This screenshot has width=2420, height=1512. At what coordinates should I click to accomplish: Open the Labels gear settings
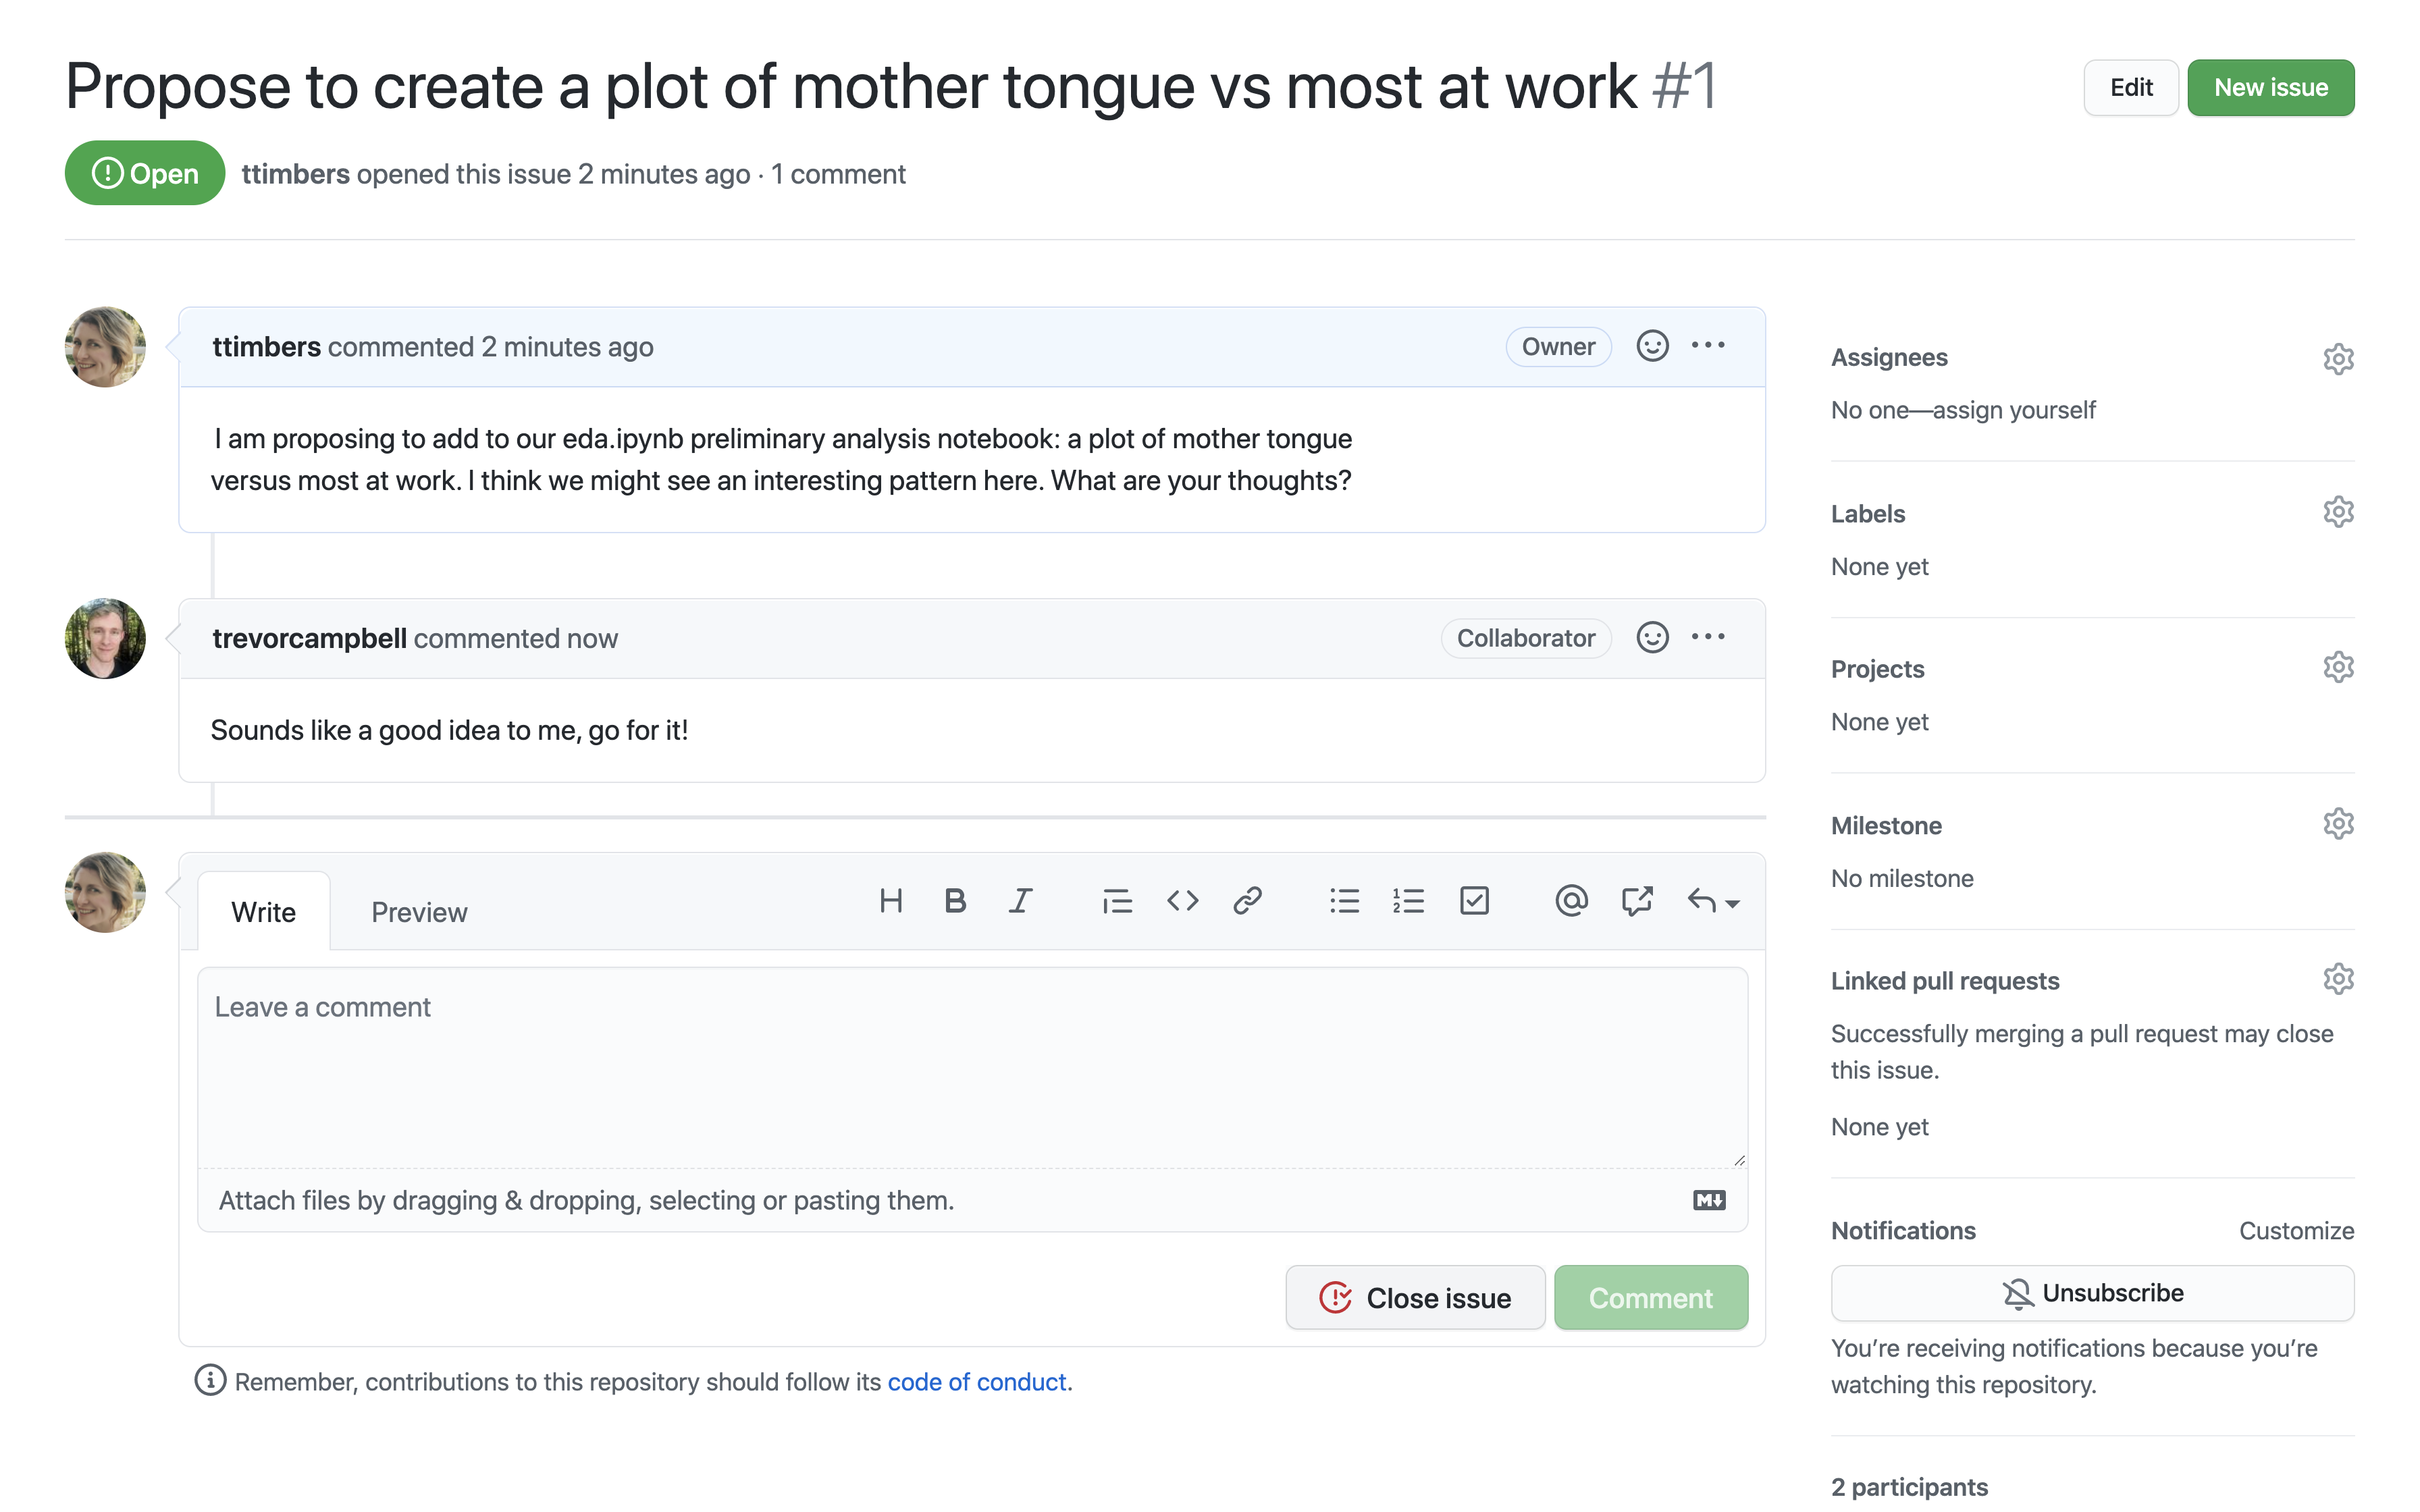point(2338,512)
